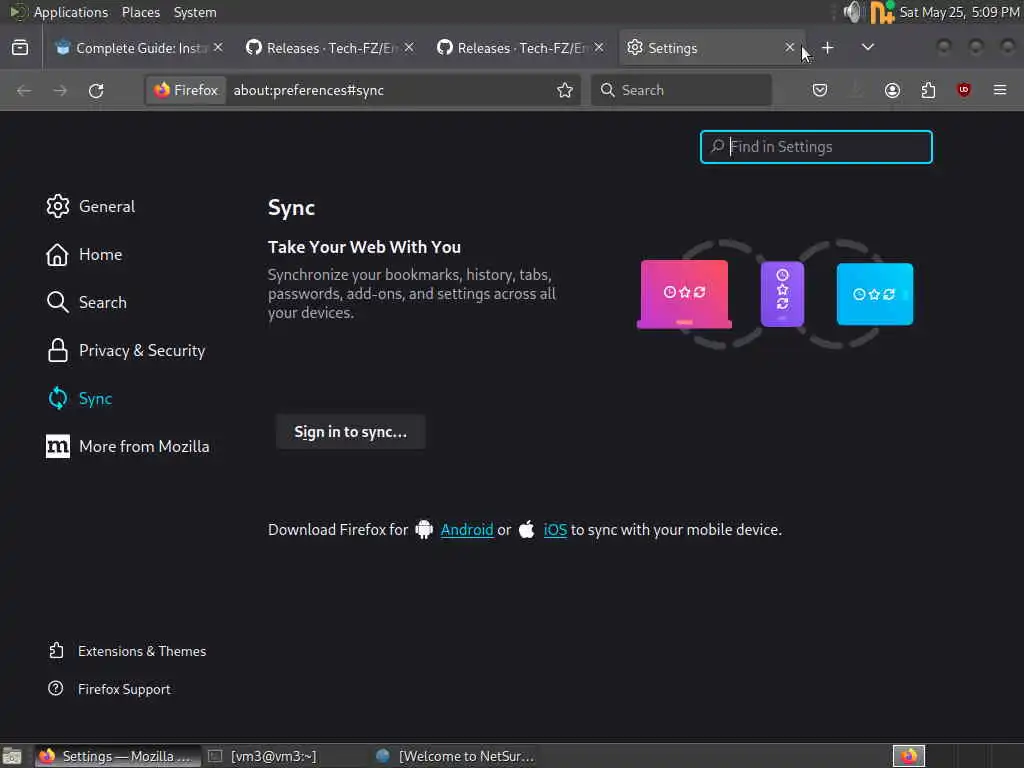Open Firefox account menu icon
1024x768 pixels.
892,90
